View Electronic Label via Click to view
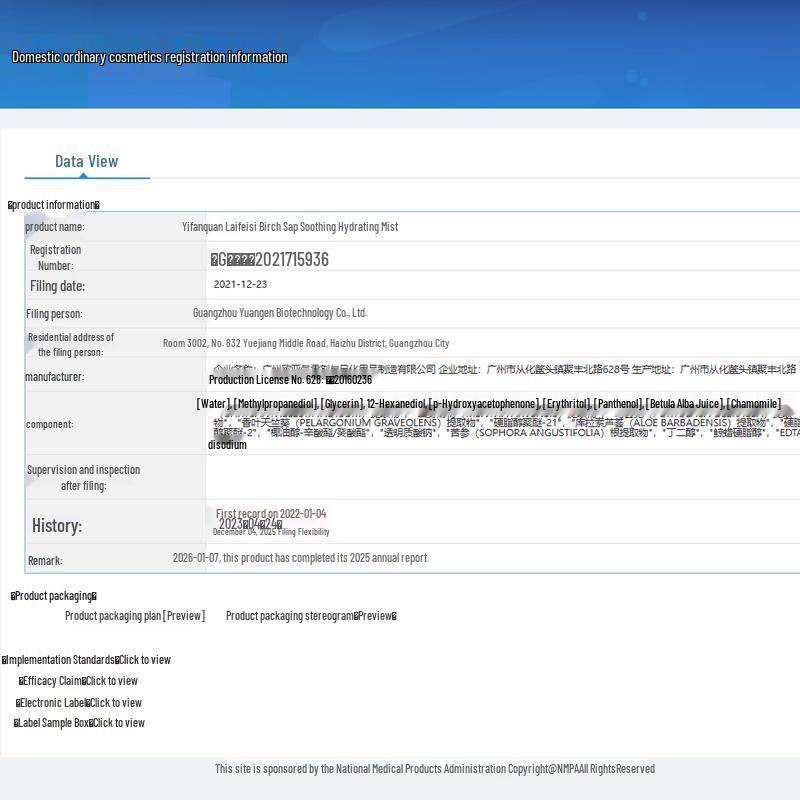 click(x=115, y=703)
